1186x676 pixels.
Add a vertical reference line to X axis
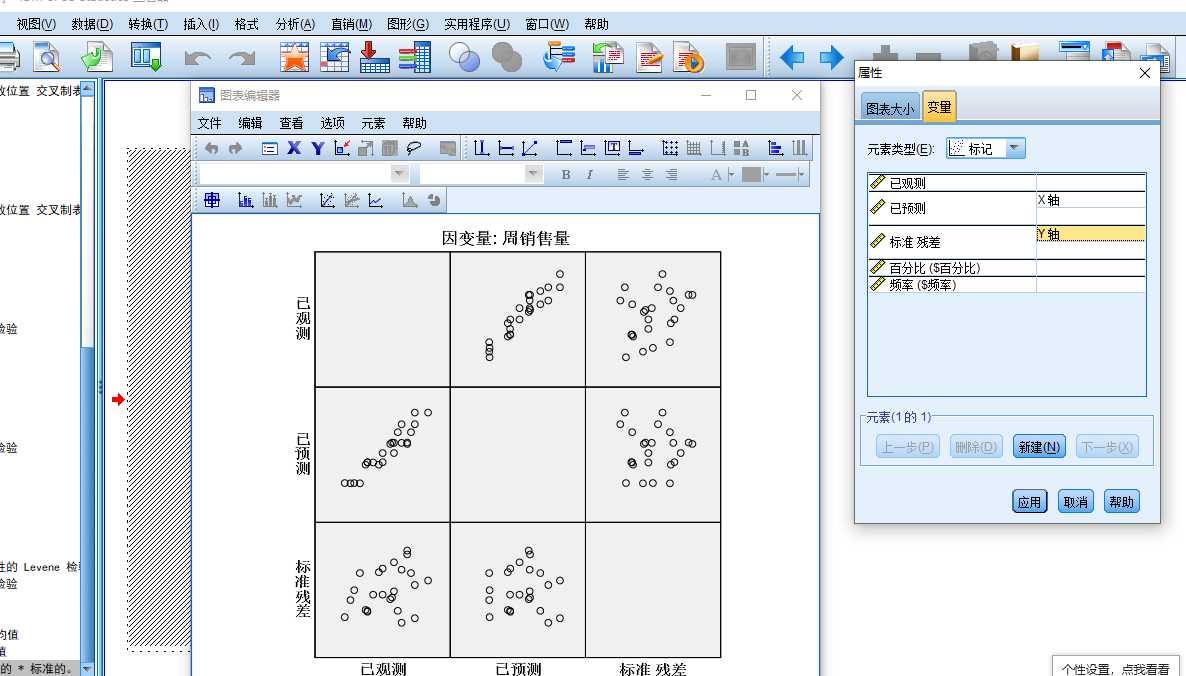click(x=481, y=148)
